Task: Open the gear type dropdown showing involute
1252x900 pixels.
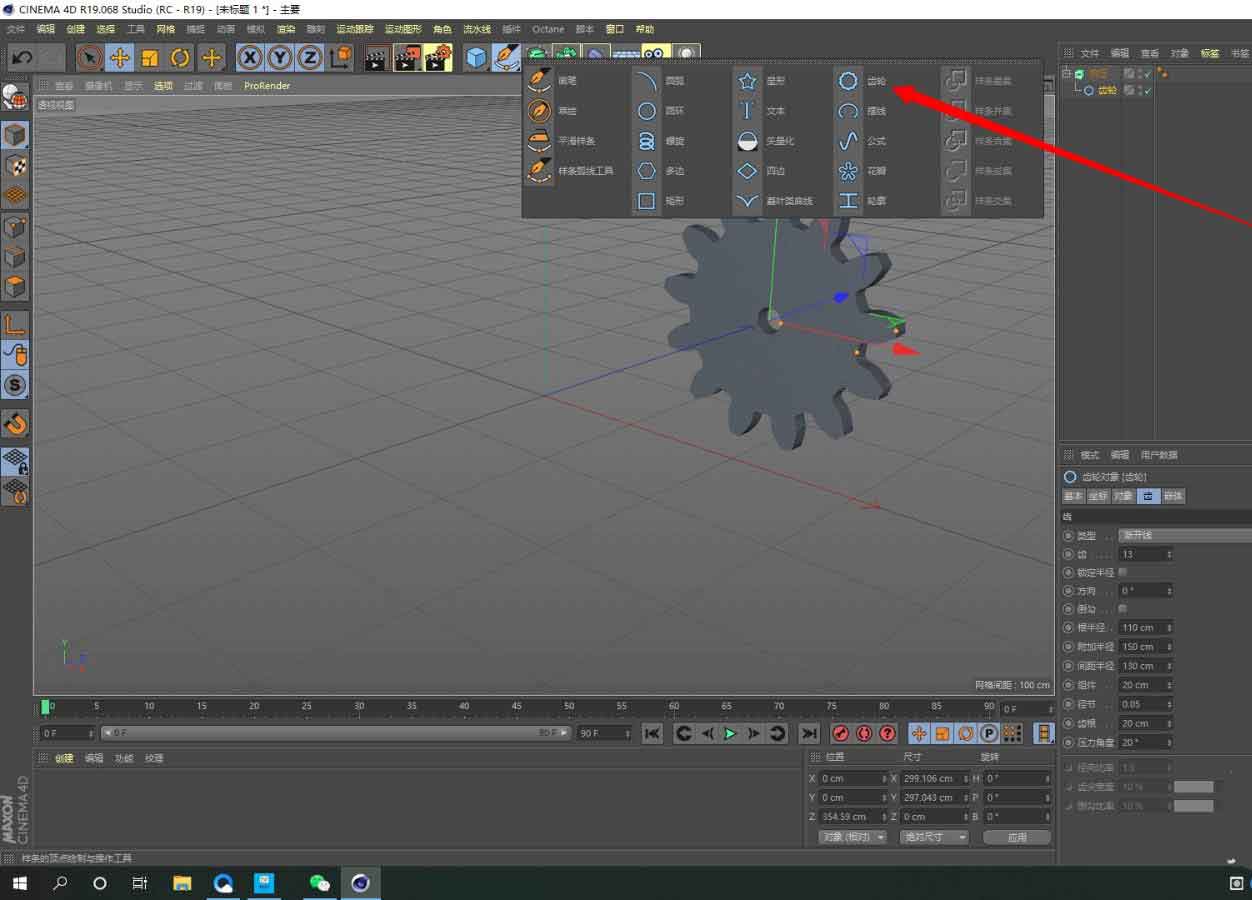Action: point(1185,535)
